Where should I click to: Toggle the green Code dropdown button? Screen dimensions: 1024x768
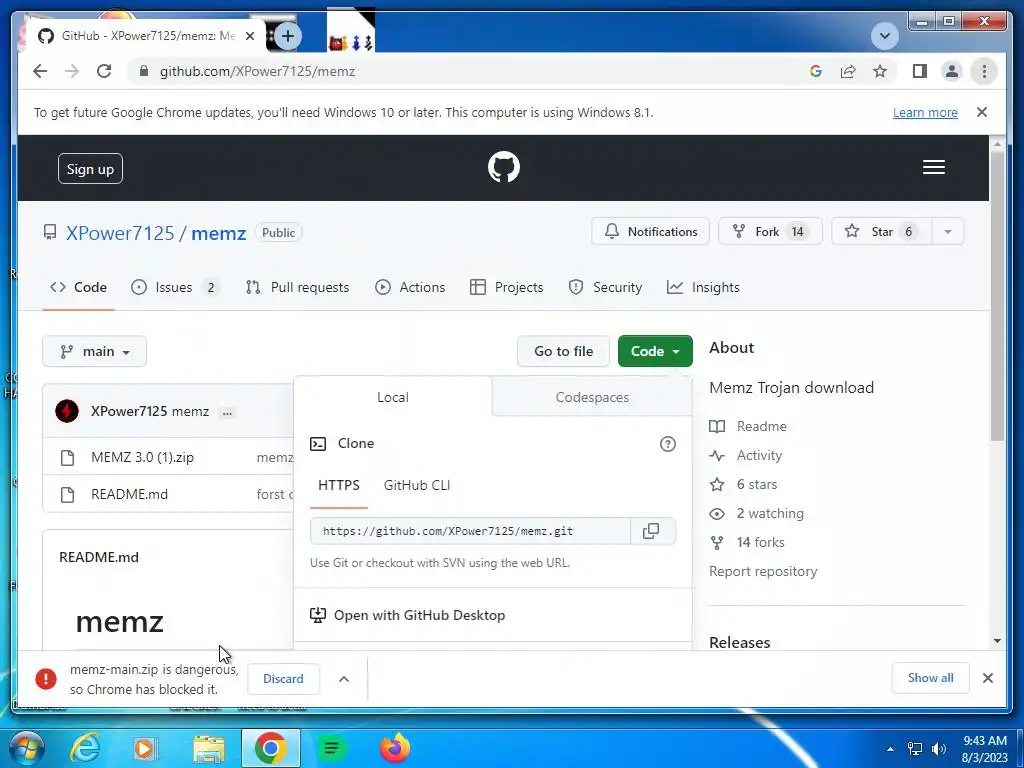click(655, 351)
